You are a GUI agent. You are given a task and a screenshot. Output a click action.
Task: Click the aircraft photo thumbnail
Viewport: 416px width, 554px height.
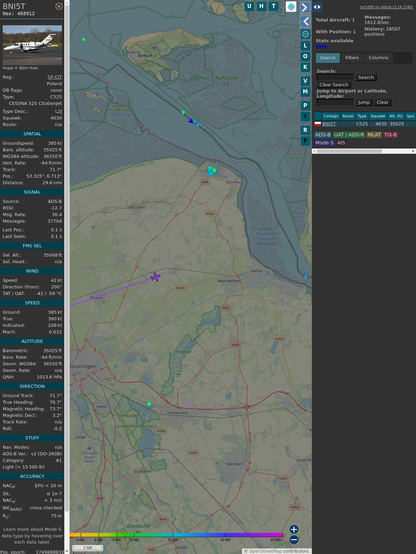(32, 45)
